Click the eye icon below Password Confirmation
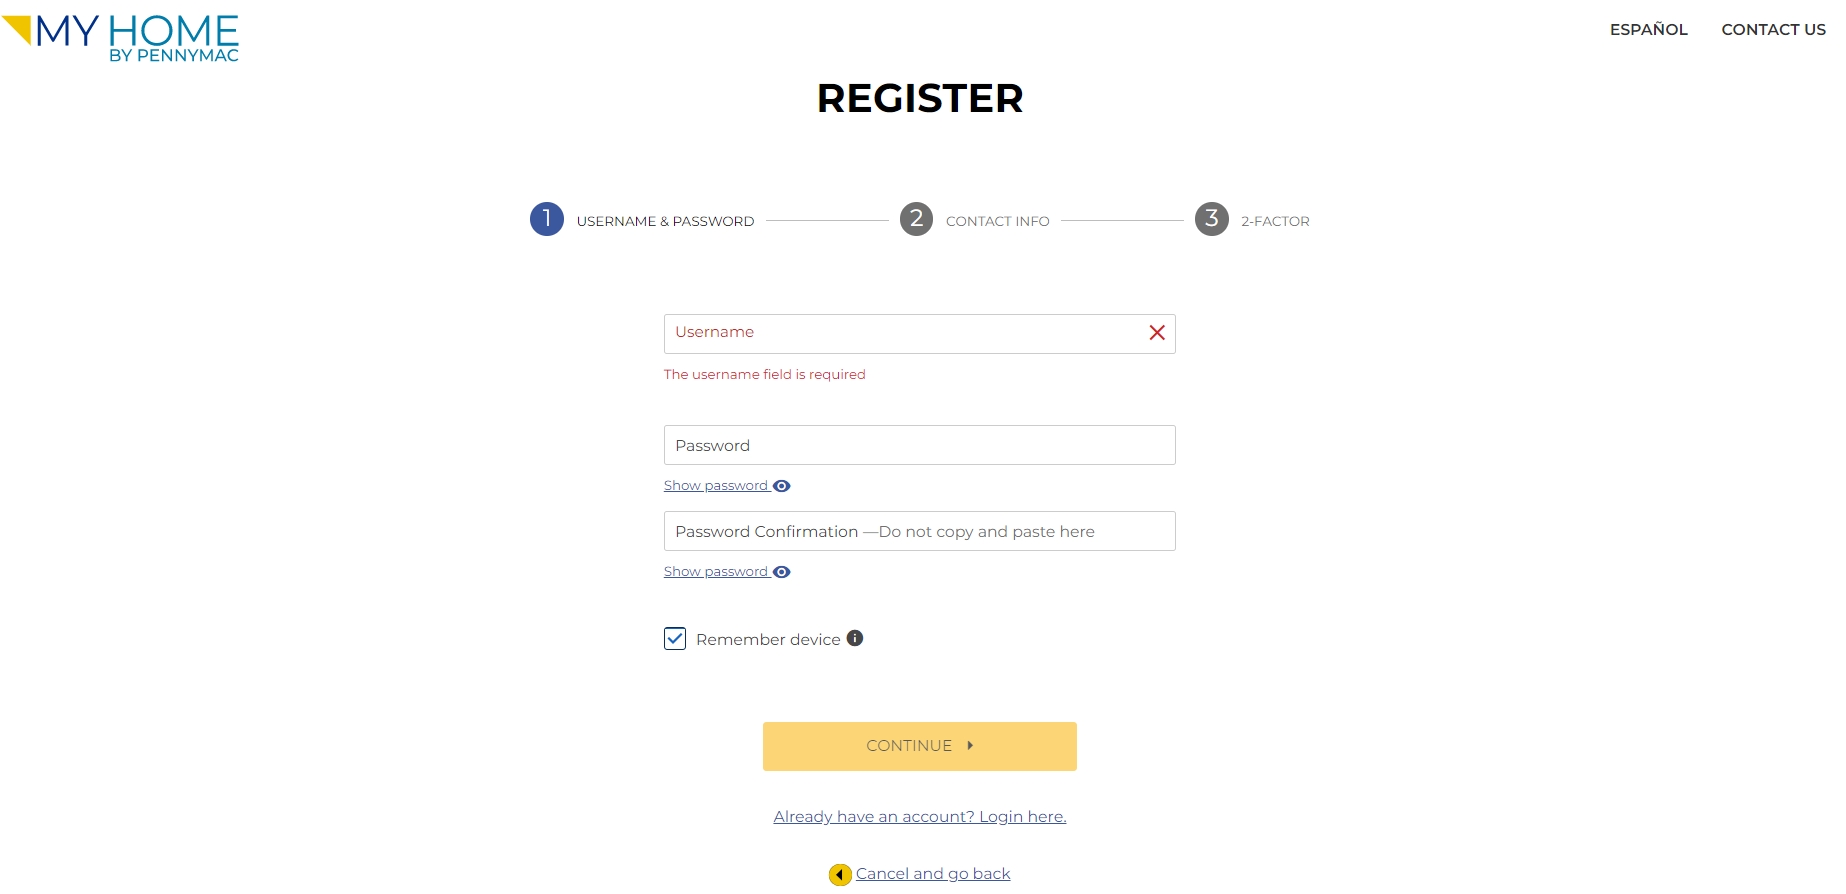The width and height of the screenshot is (1846, 894). click(782, 571)
